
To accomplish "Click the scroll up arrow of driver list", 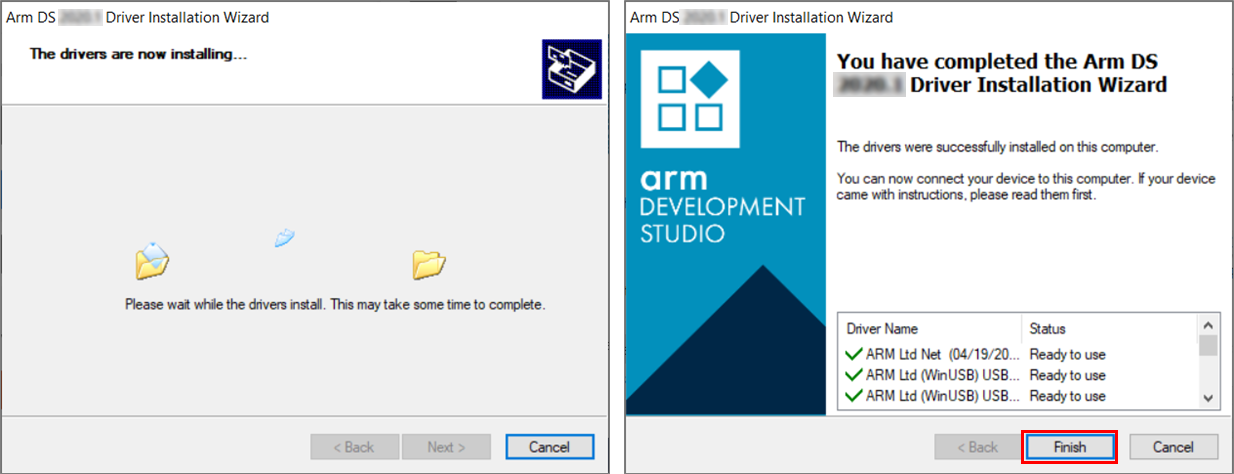I will (1208, 325).
